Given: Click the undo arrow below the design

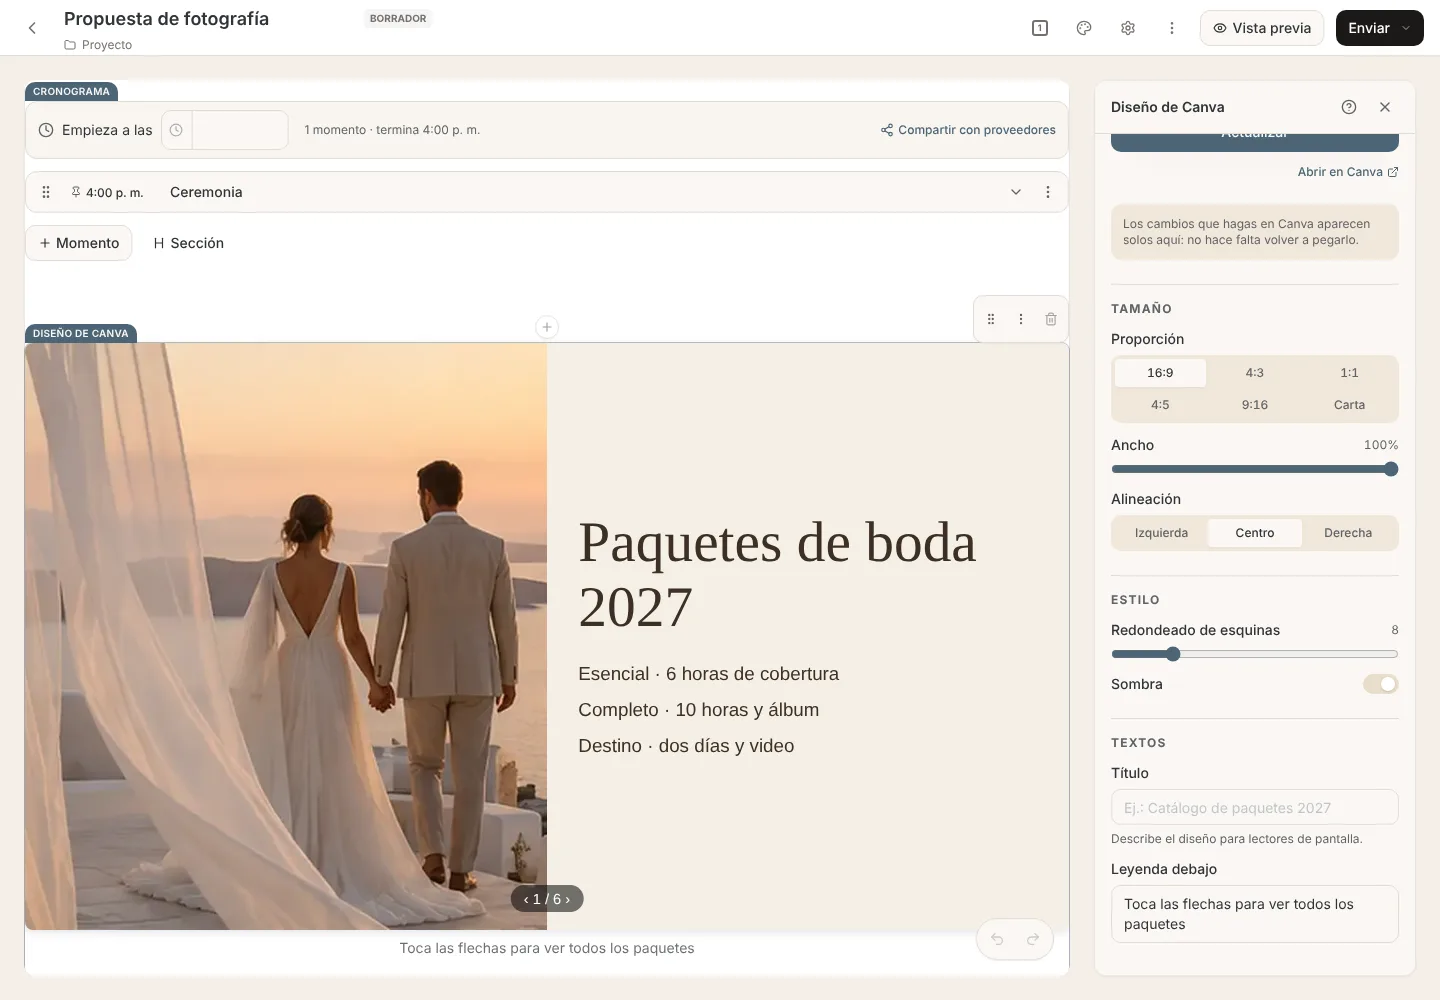Looking at the screenshot, I should (997, 939).
